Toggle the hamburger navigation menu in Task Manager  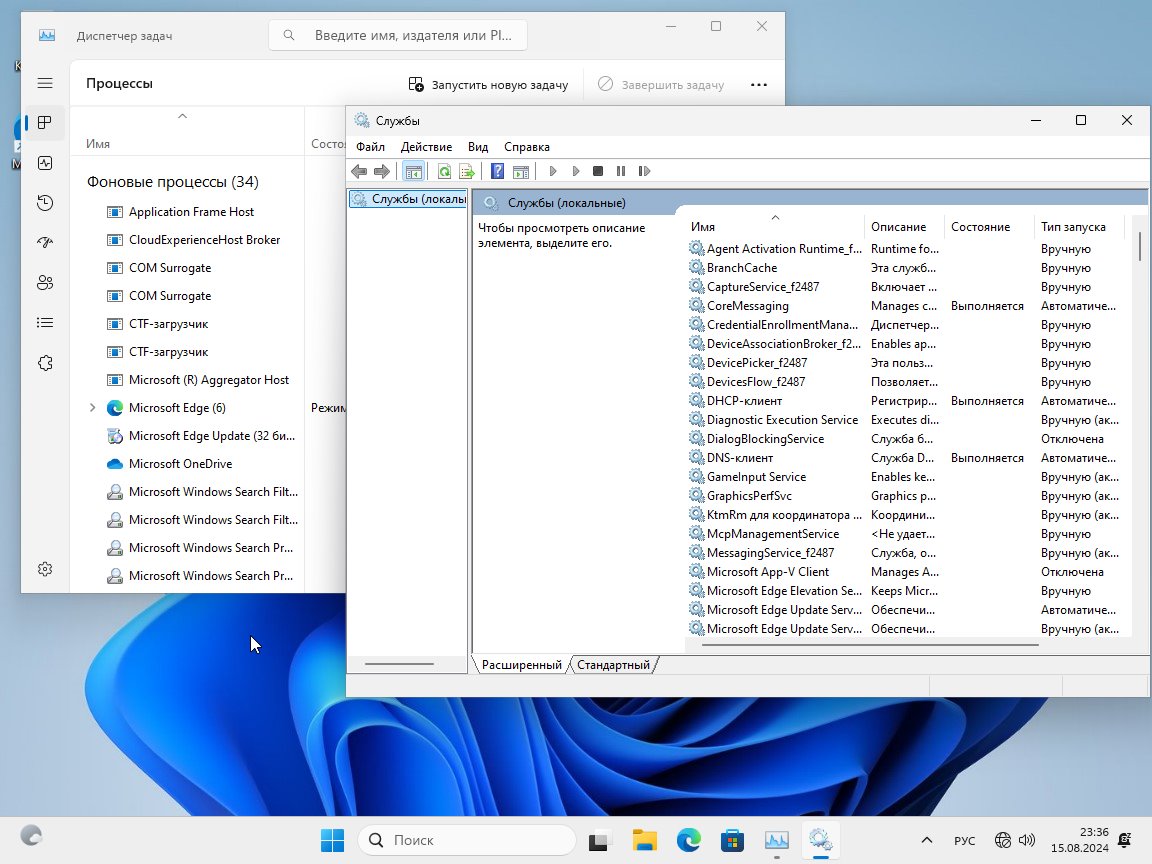[x=44, y=84]
